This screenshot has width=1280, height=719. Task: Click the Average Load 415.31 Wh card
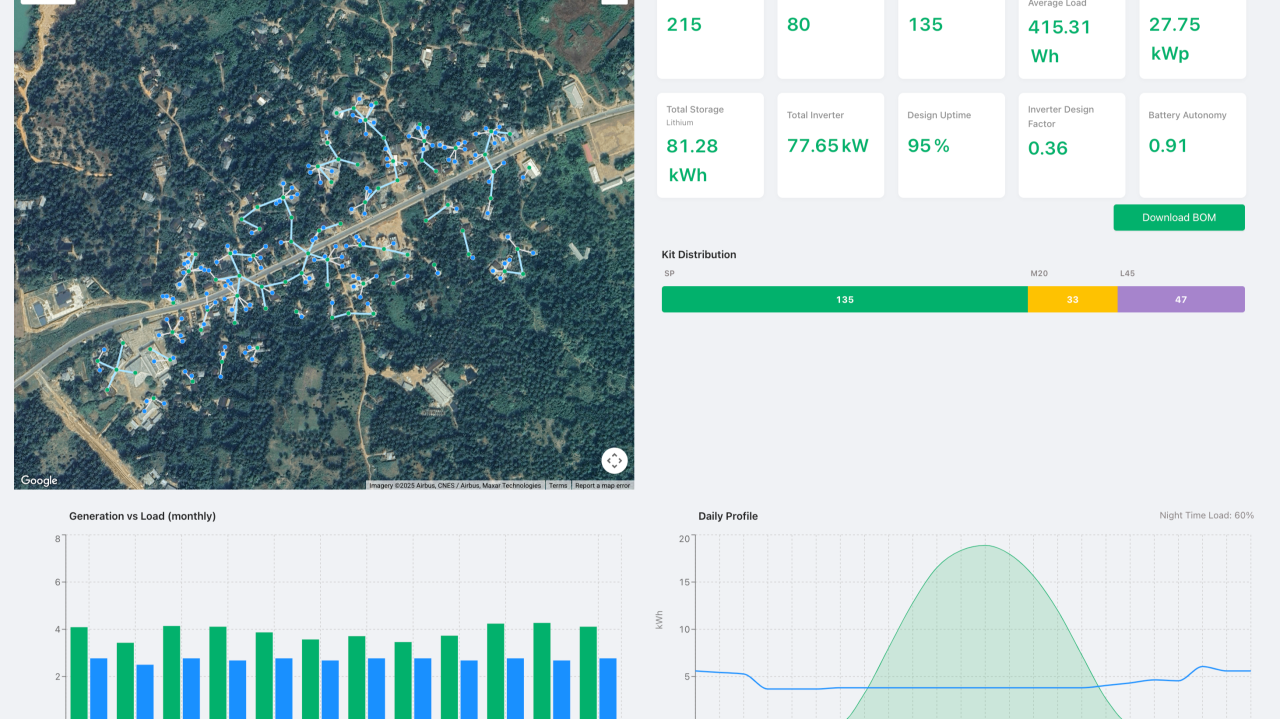click(x=1071, y=38)
